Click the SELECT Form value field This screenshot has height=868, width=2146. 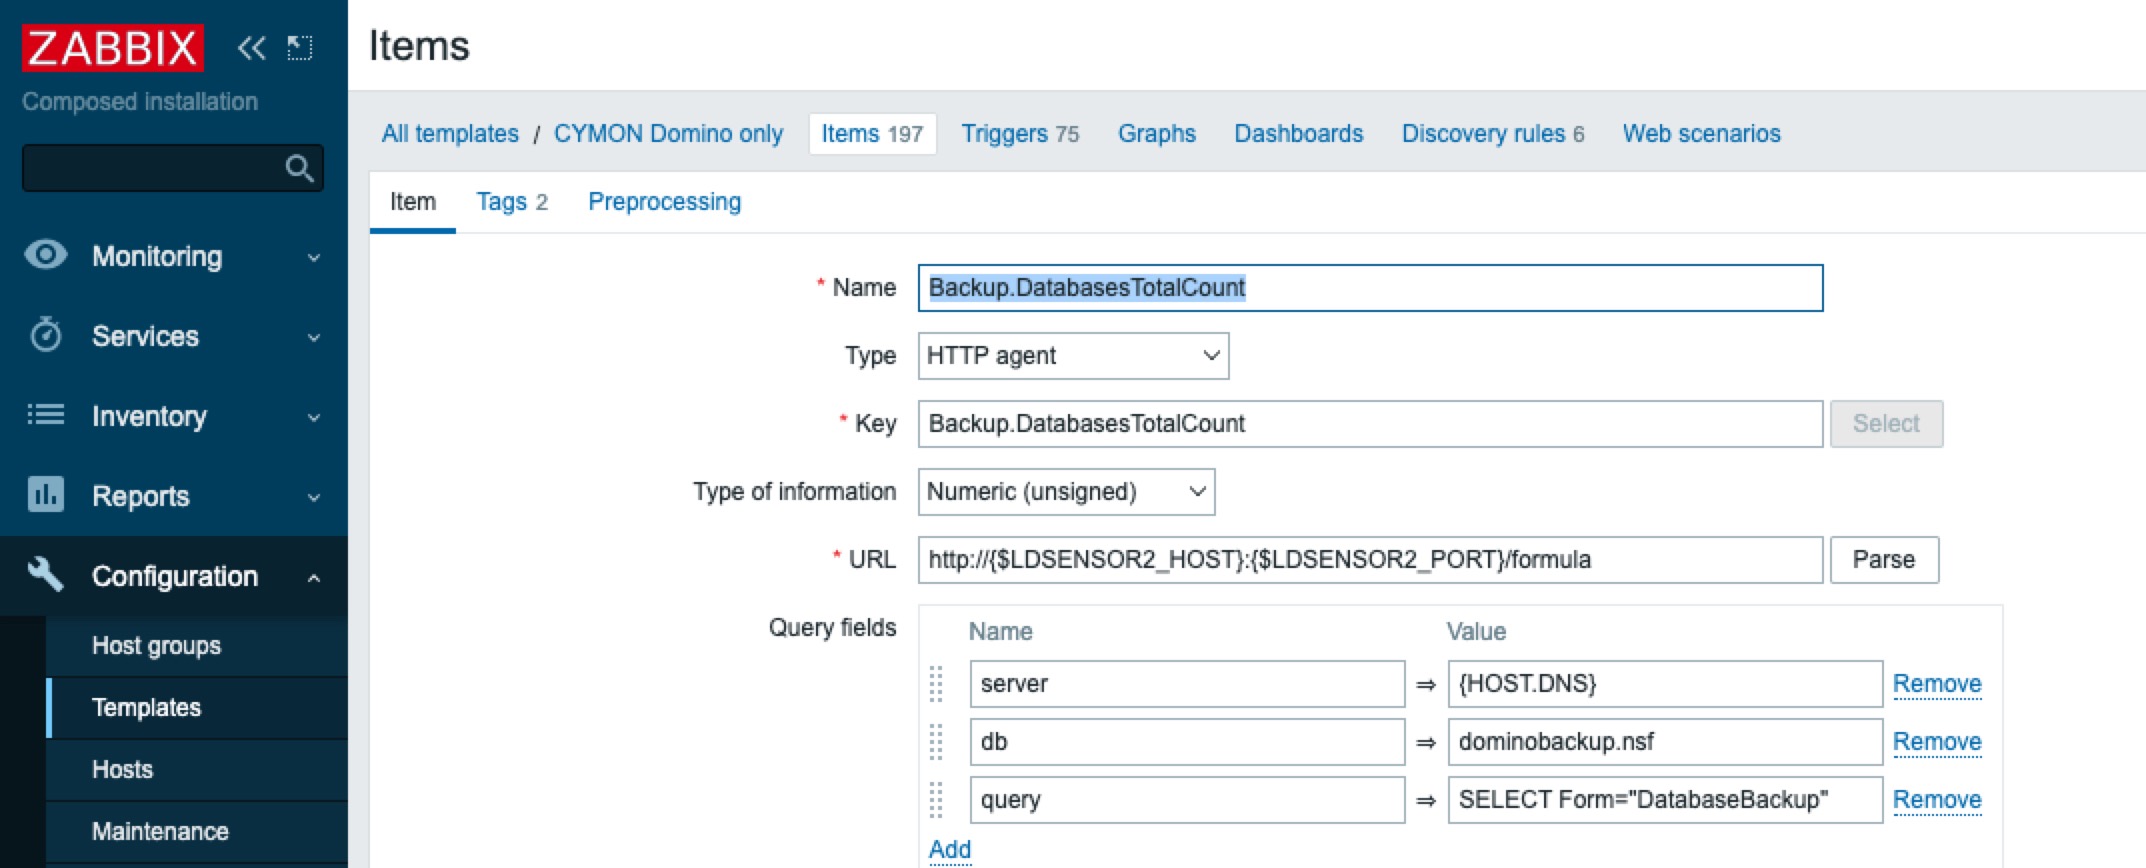(1665, 800)
